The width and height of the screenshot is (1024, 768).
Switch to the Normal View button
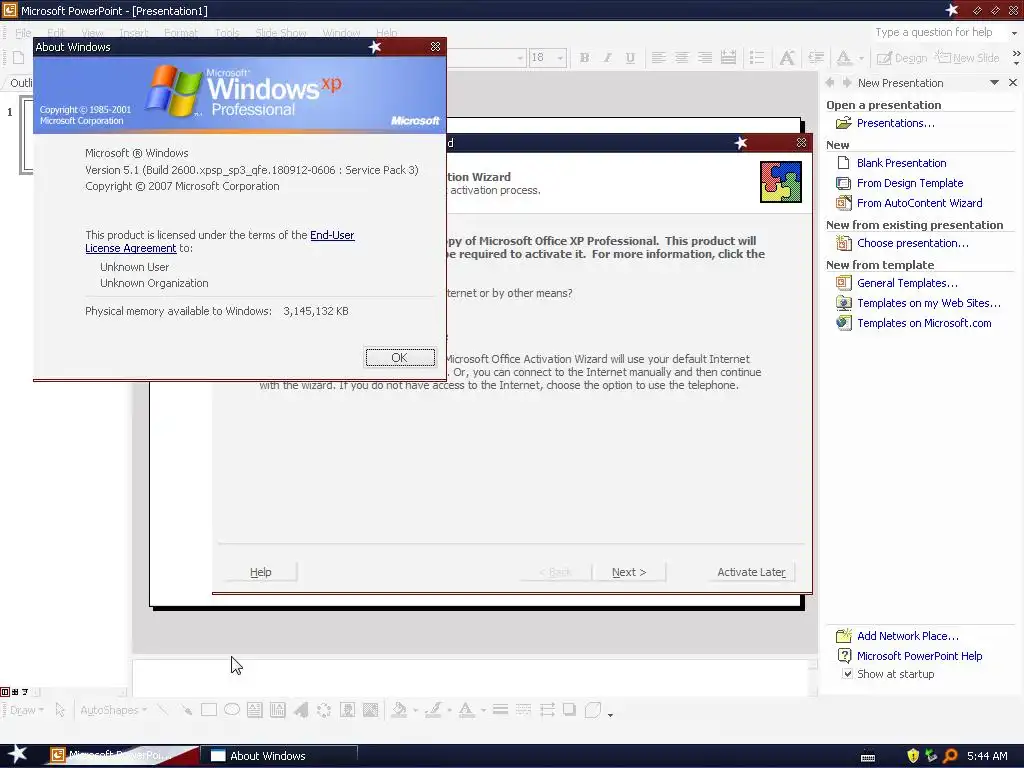pyautogui.click(x=5, y=692)
